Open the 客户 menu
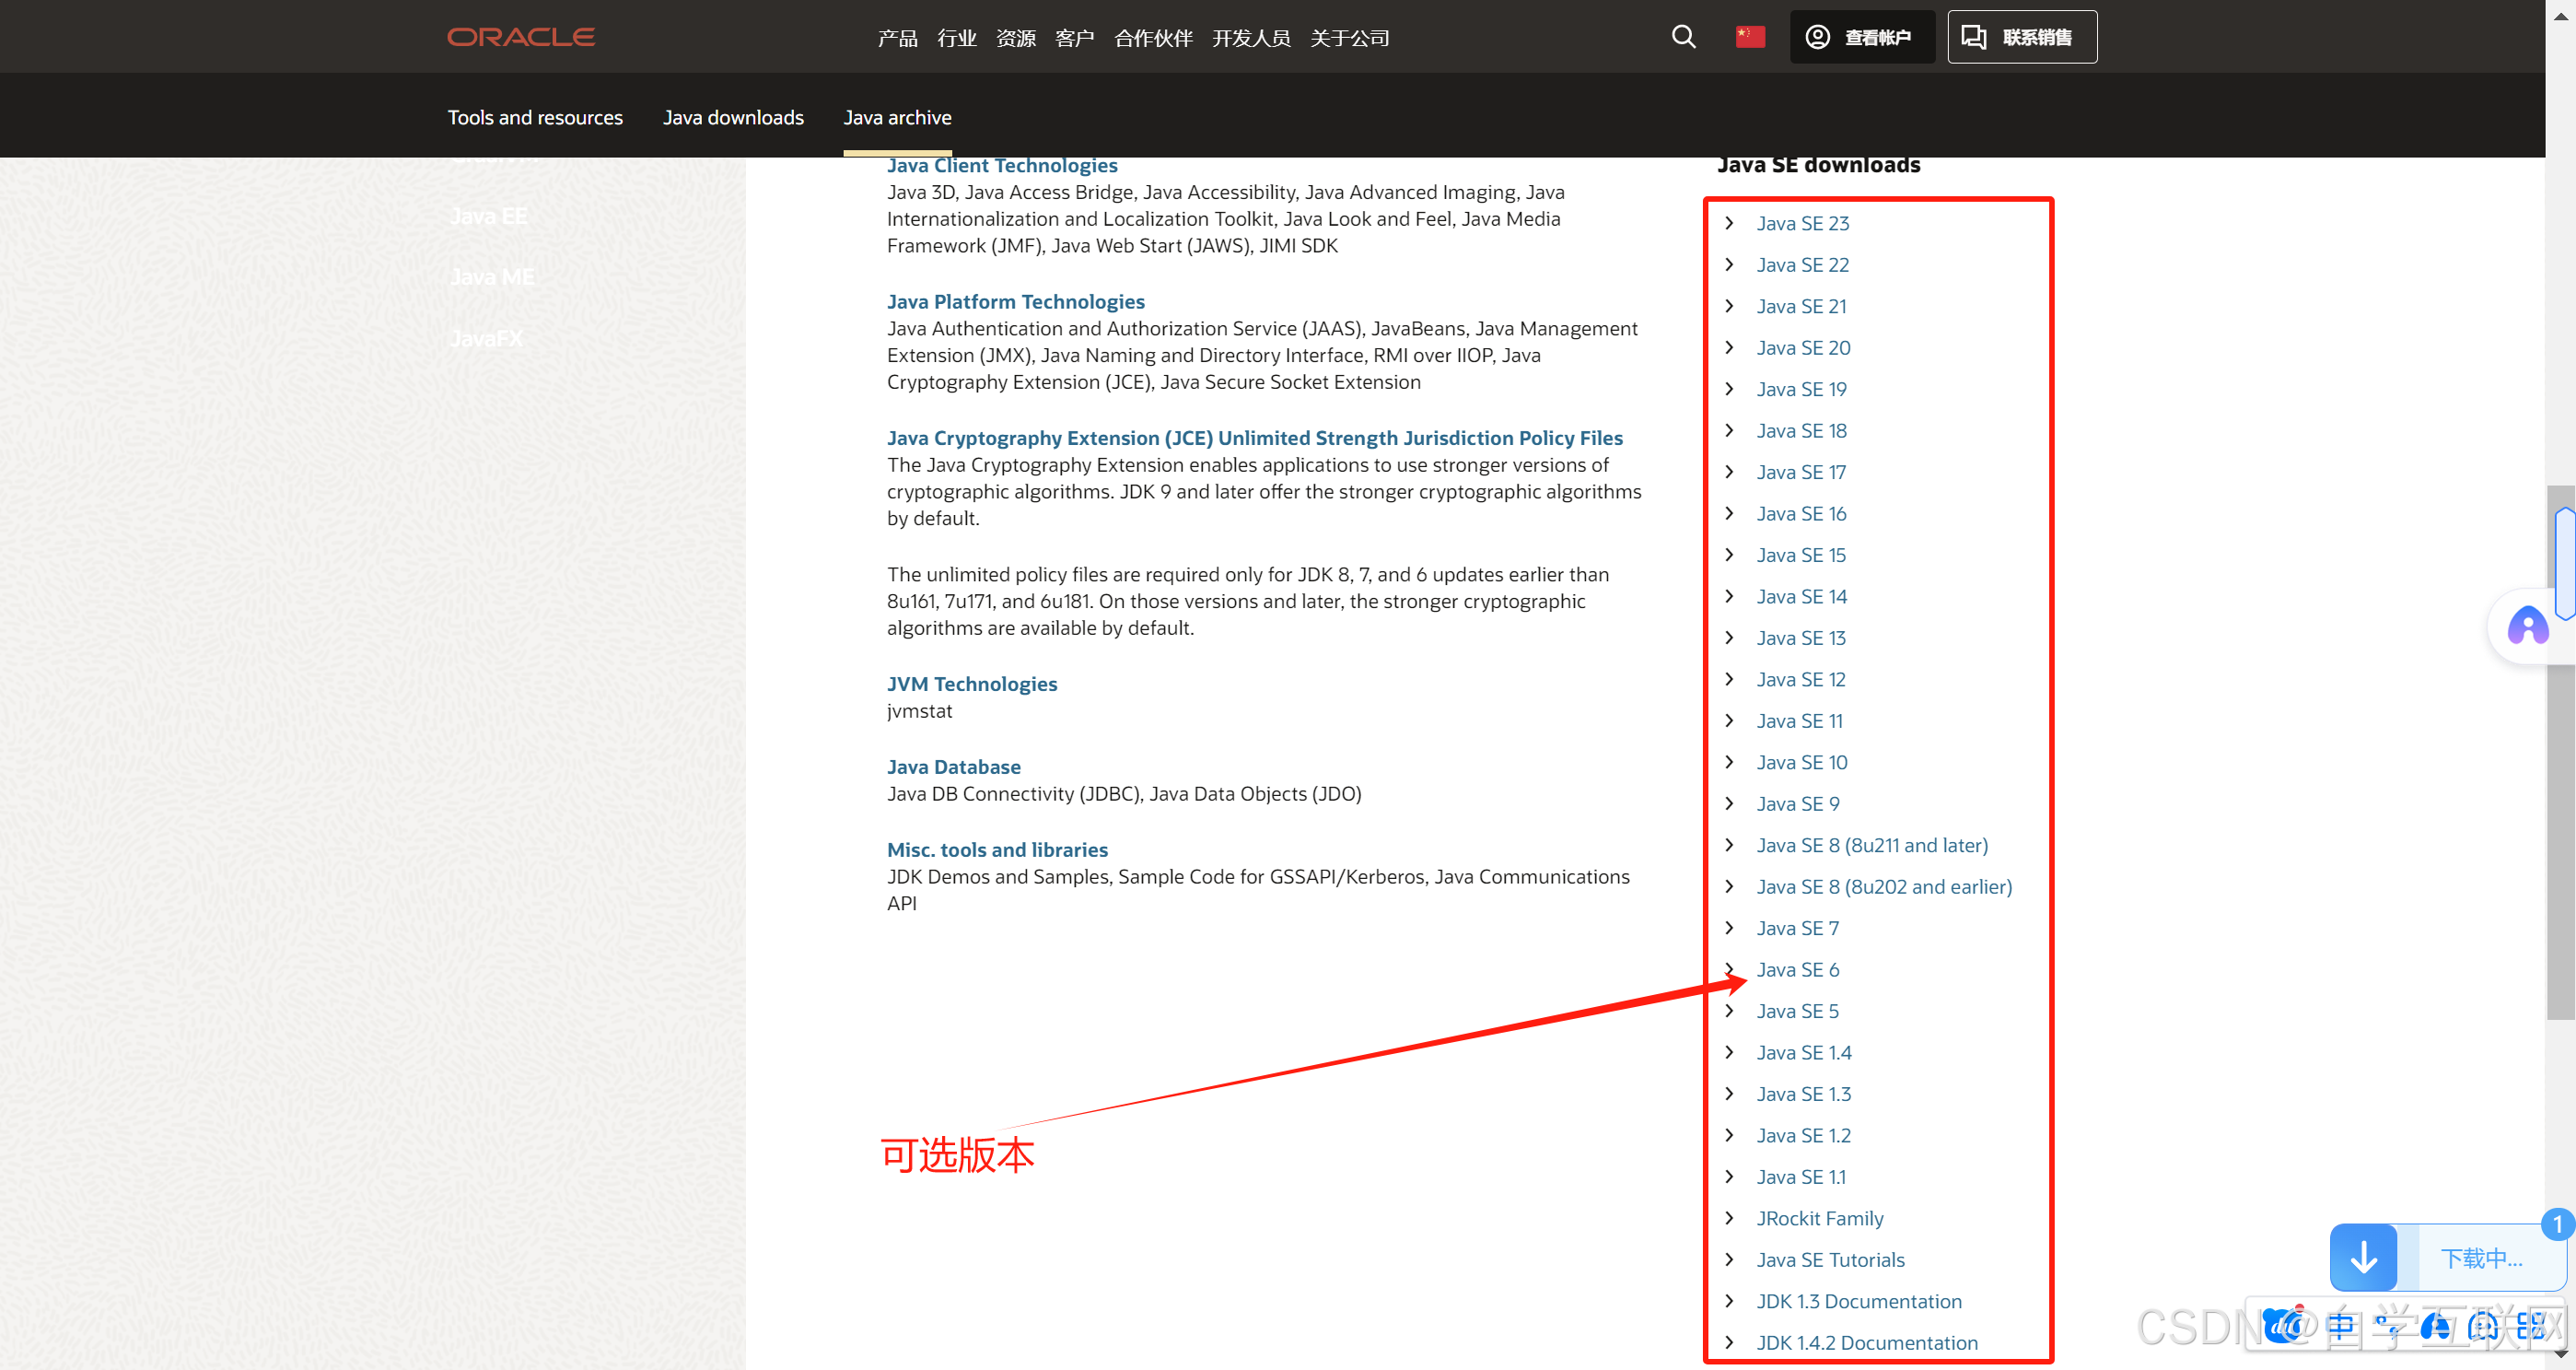The image size is (2576, 1370). pos(1074,38)
